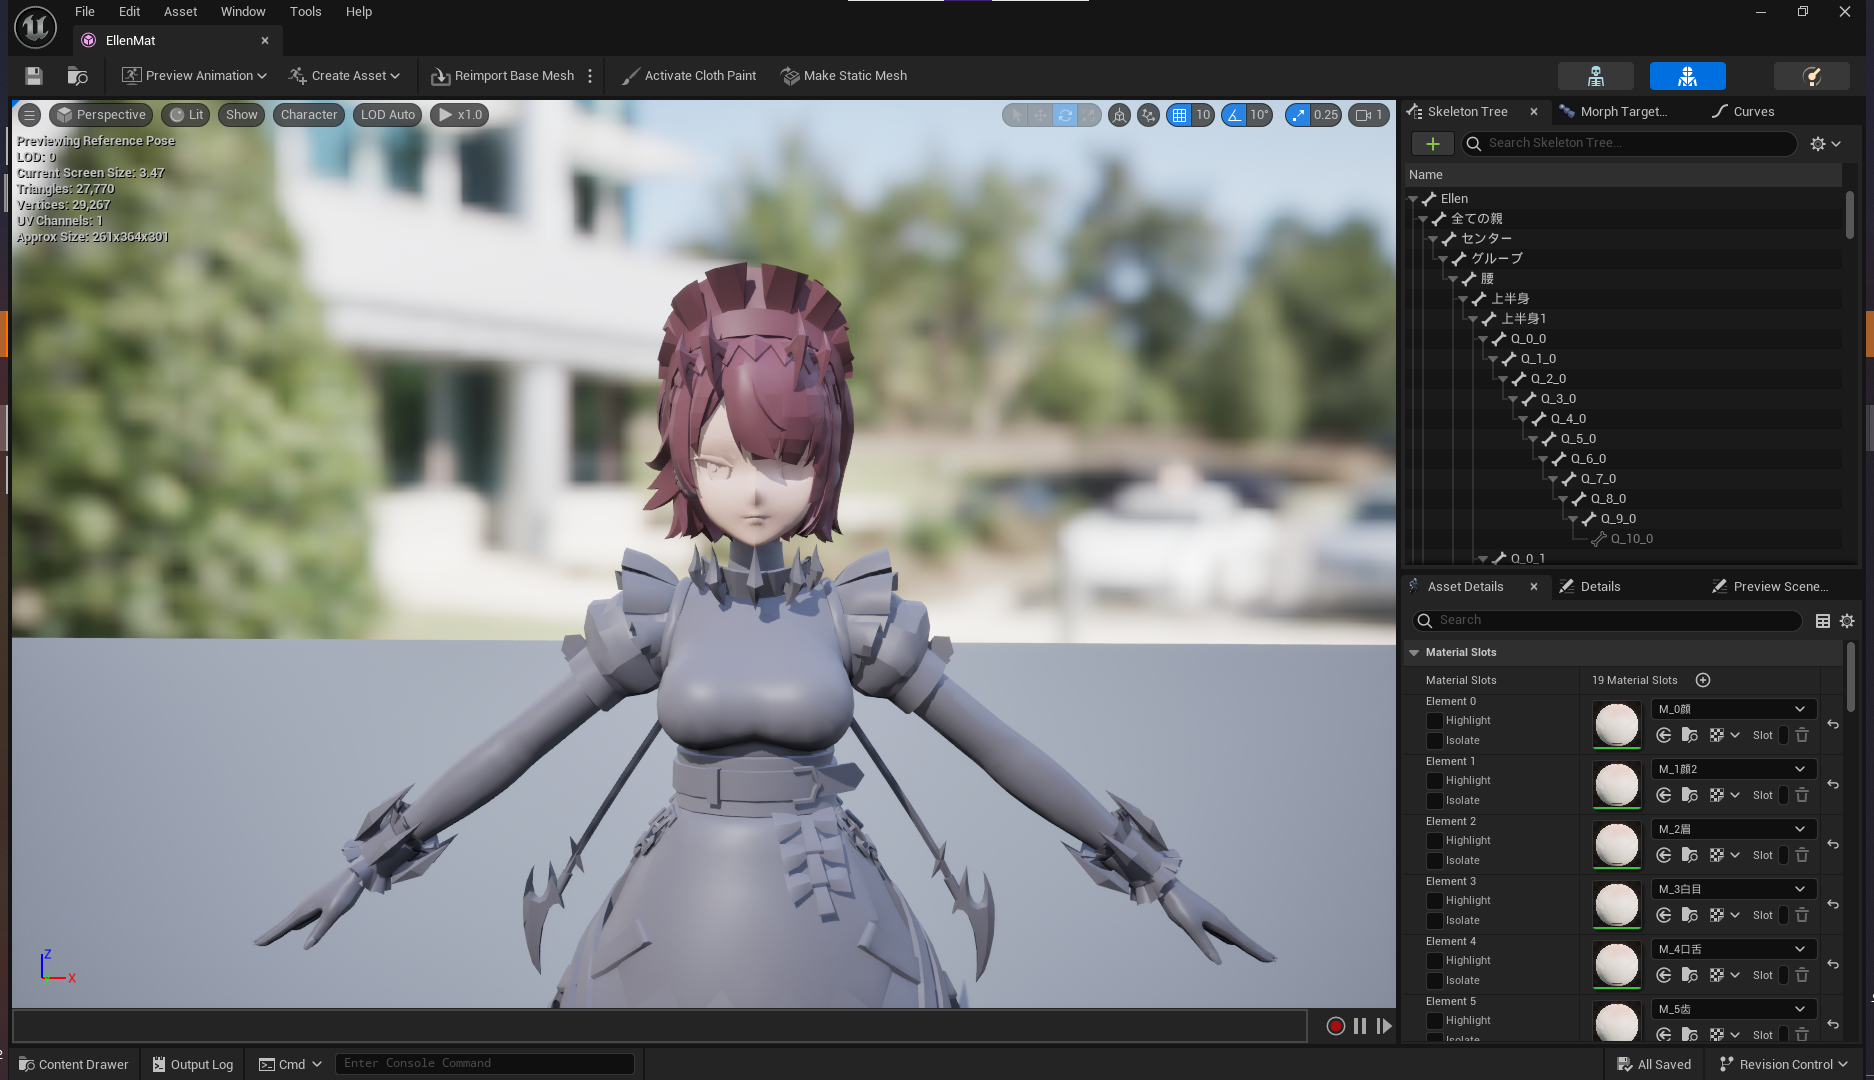This screenshot has width=1874, height=1080.
Task: Switch to the Skeleton editor mode icon
Action: (x=1596, y=76)
